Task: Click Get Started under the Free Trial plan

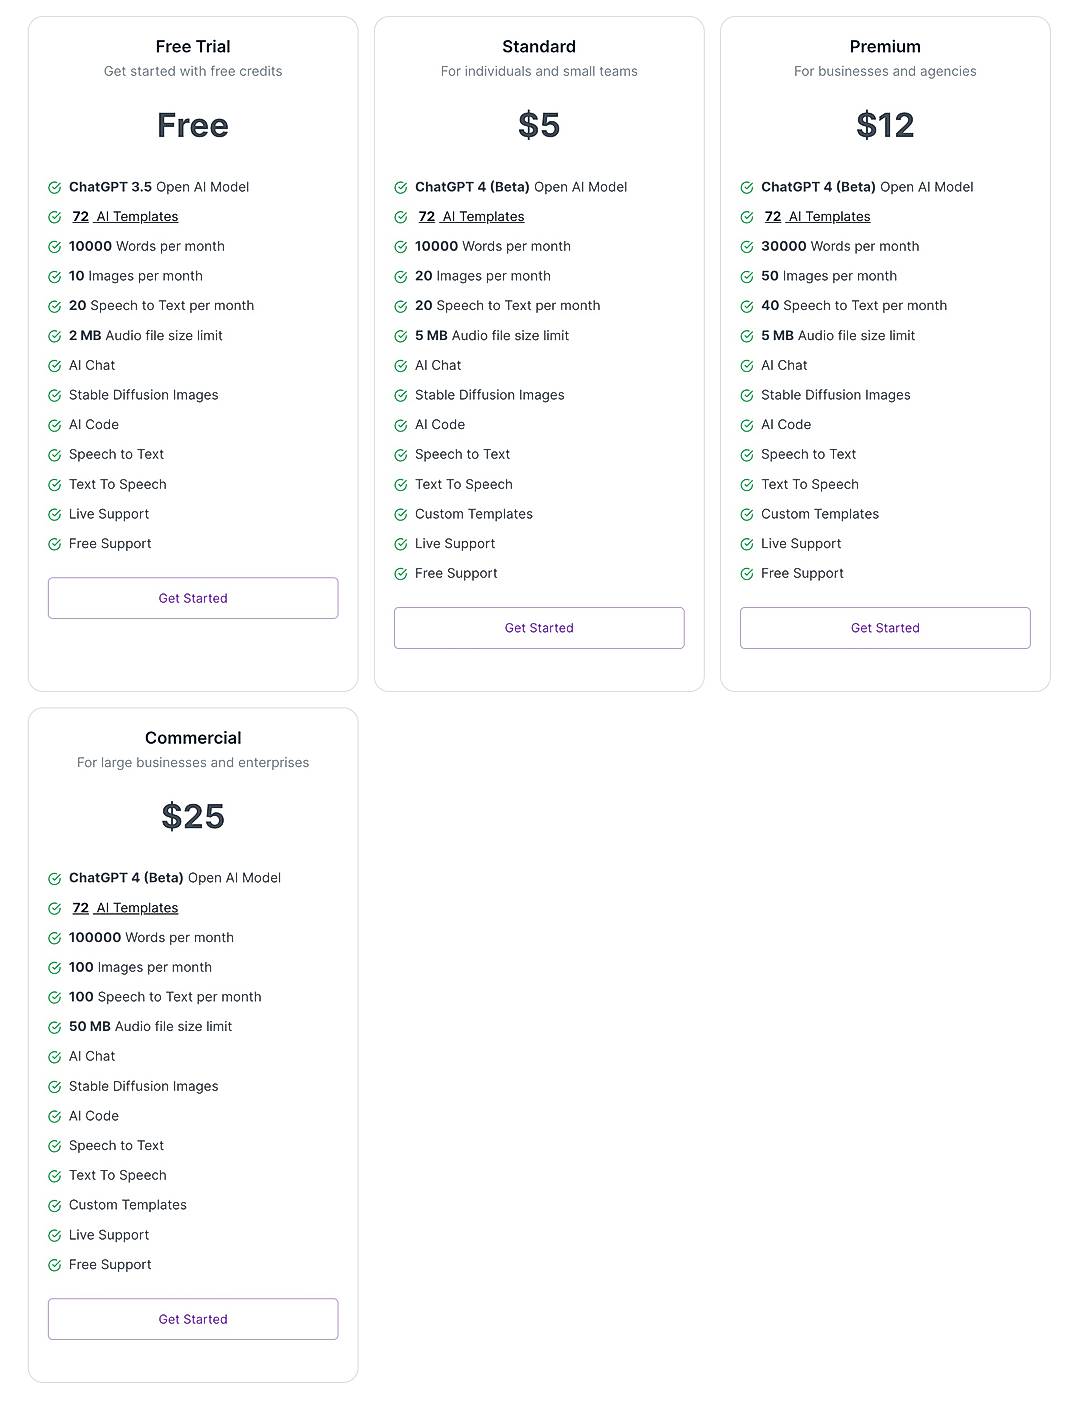Action: coord(192,598)
